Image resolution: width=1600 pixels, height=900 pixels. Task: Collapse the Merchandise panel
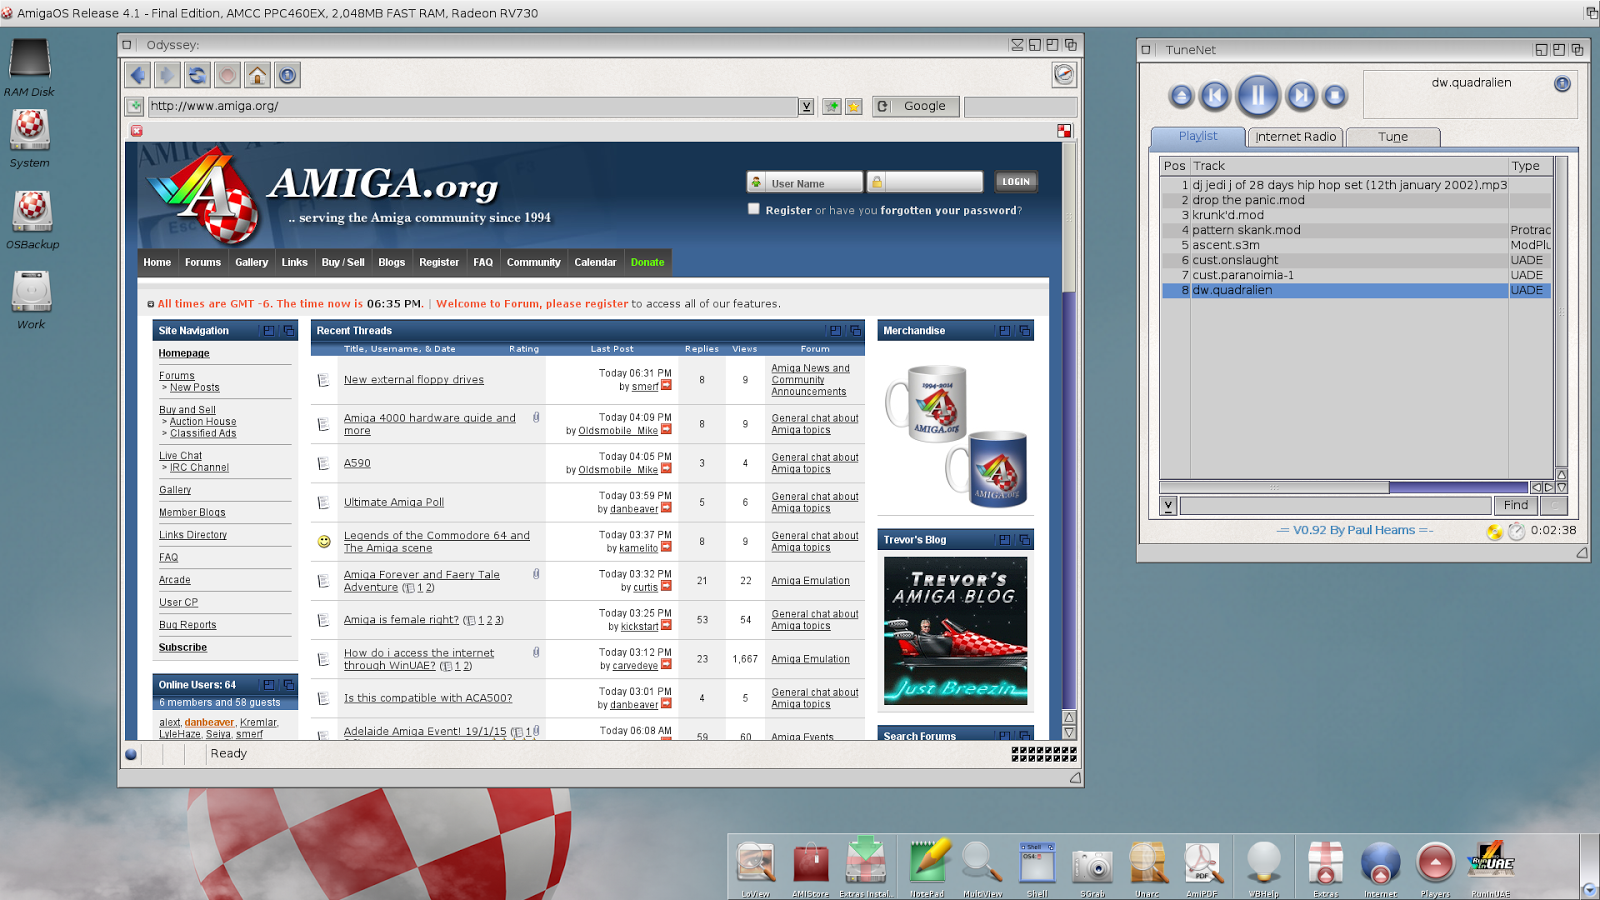coord(1004,331)
